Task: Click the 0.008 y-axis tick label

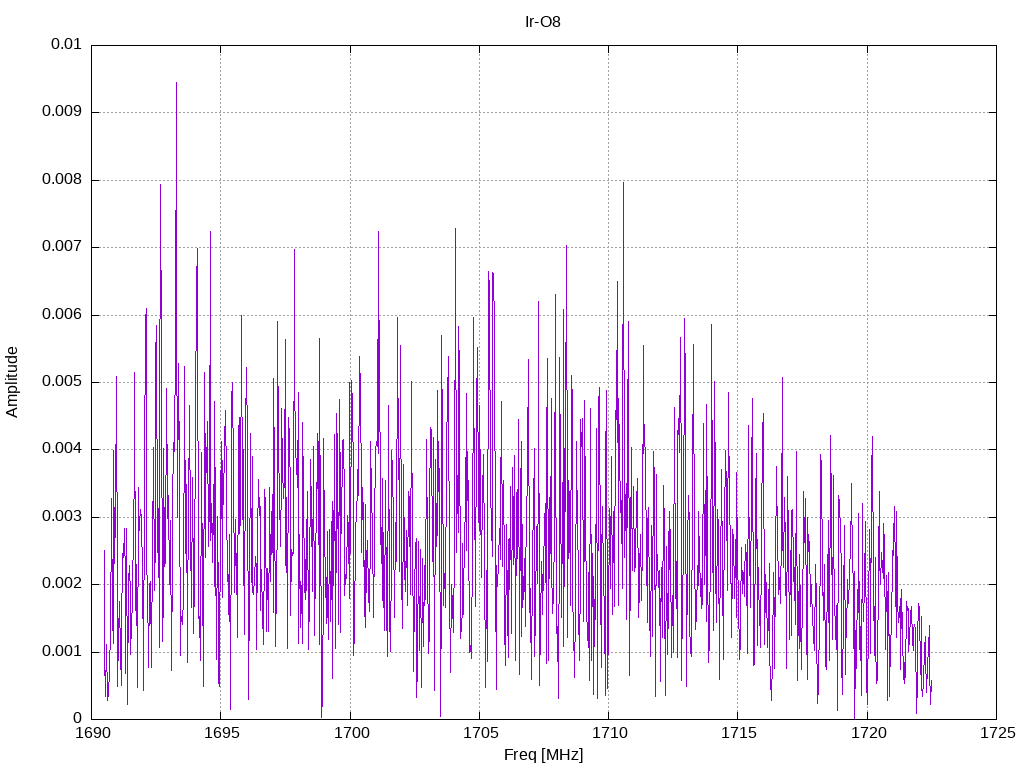Action: [62, 180]
